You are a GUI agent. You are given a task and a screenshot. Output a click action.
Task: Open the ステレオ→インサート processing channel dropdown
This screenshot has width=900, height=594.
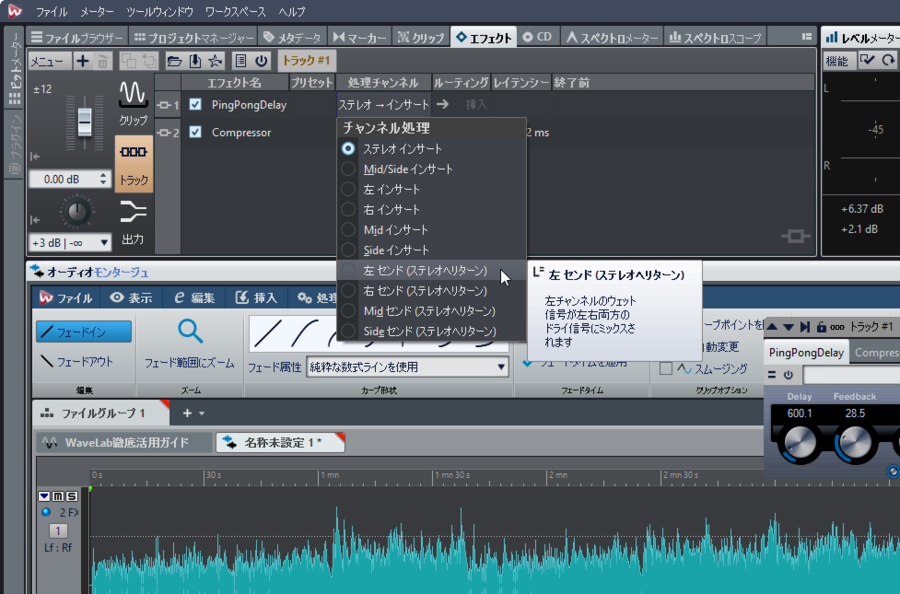(383, 104)
